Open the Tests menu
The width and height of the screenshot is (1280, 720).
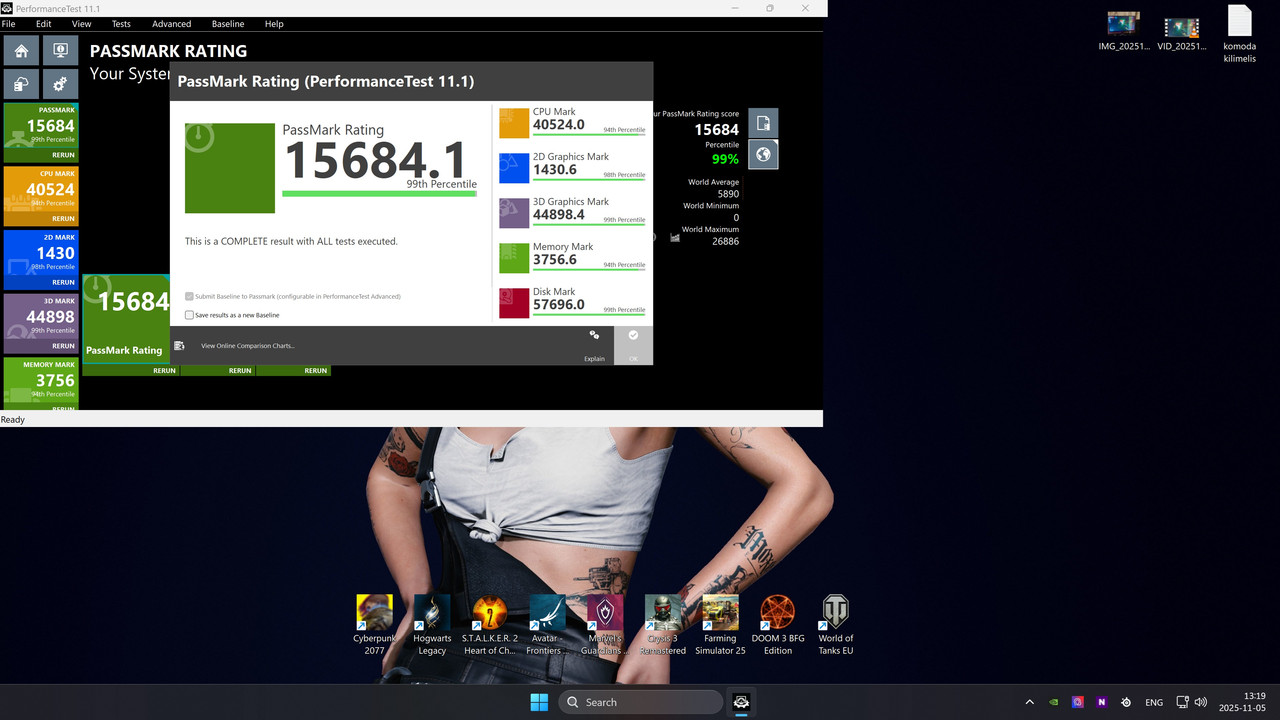point(121,24)
